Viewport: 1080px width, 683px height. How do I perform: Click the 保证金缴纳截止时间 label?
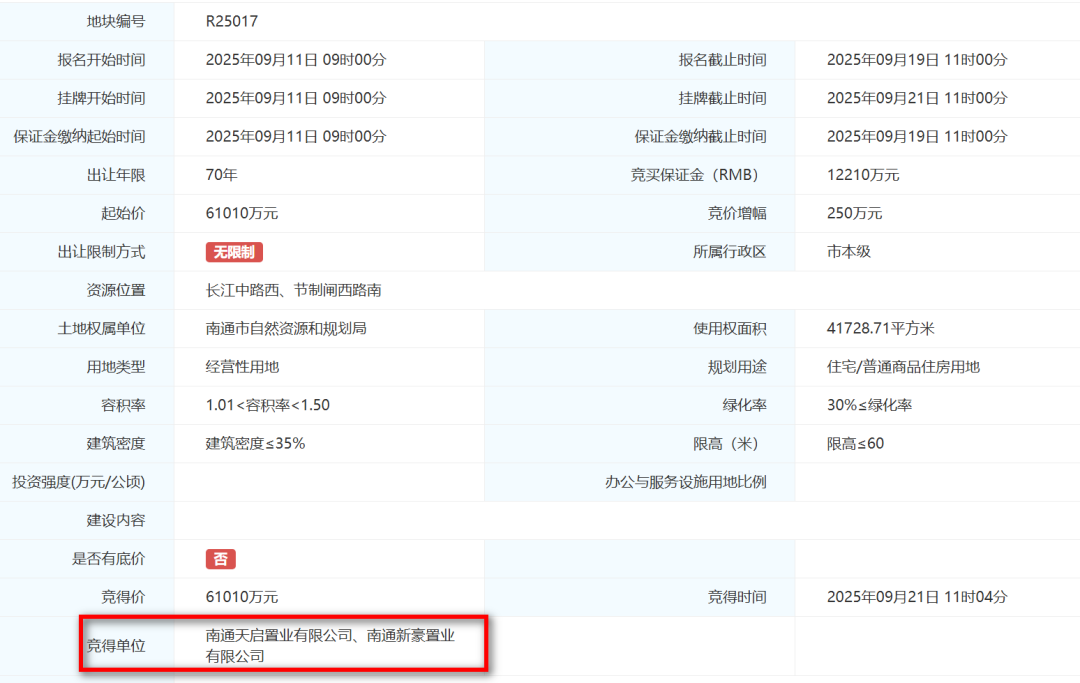tap(700, 136)
